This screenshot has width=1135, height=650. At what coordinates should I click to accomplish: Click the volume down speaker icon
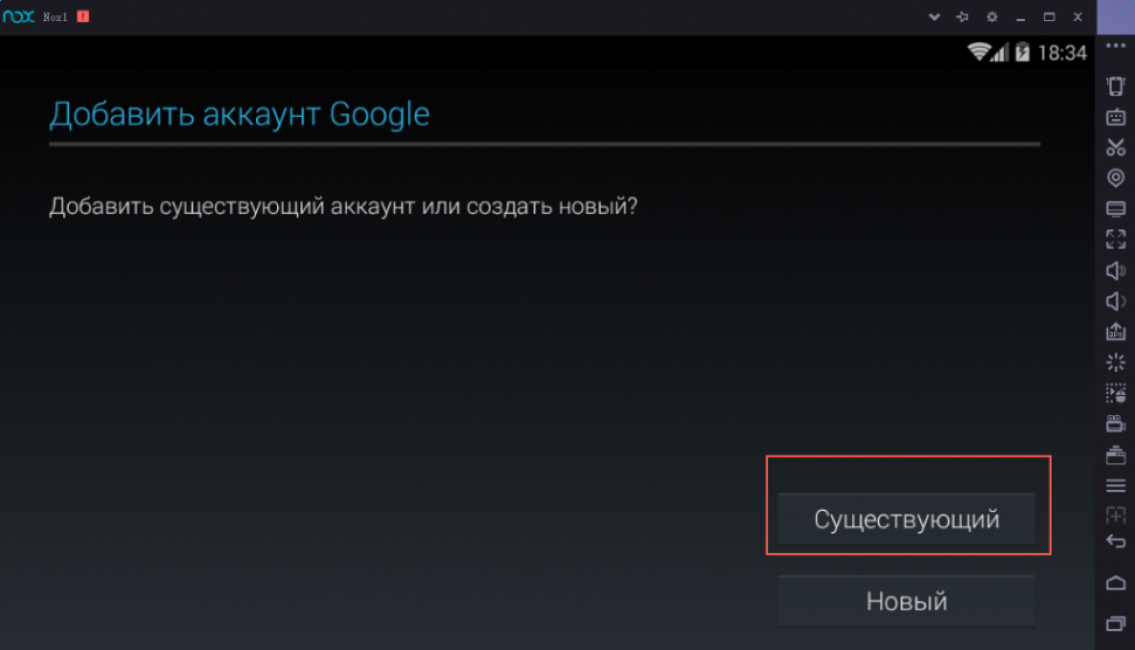coord(1115,300)
